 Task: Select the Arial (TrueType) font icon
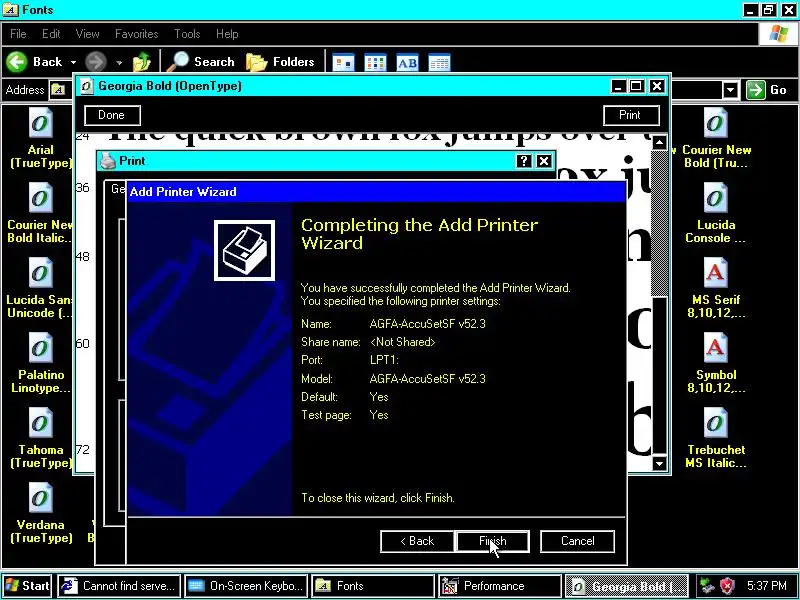pos(40,122)
